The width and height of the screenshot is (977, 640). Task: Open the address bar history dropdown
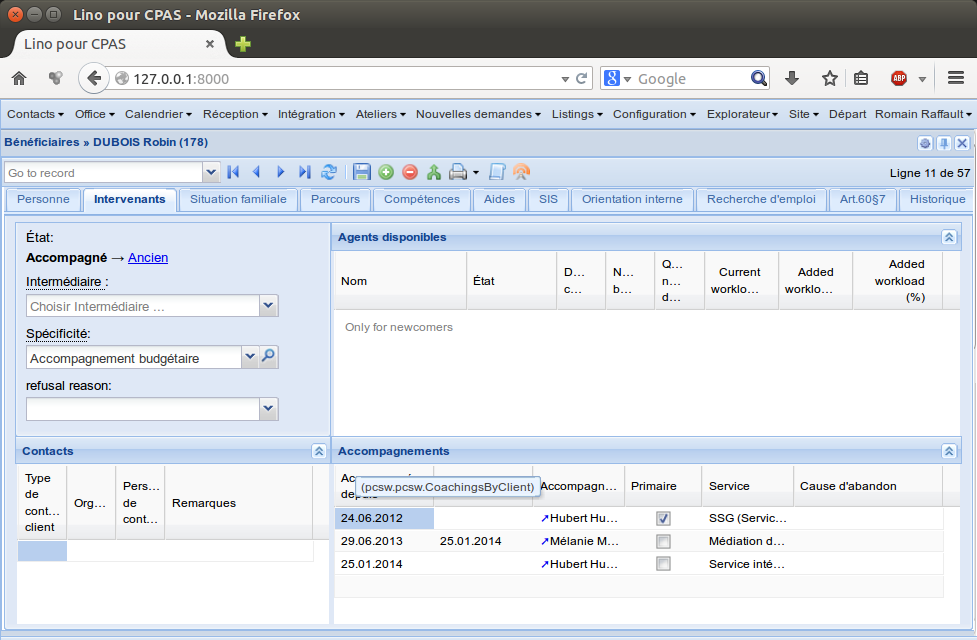coord(565,79)
